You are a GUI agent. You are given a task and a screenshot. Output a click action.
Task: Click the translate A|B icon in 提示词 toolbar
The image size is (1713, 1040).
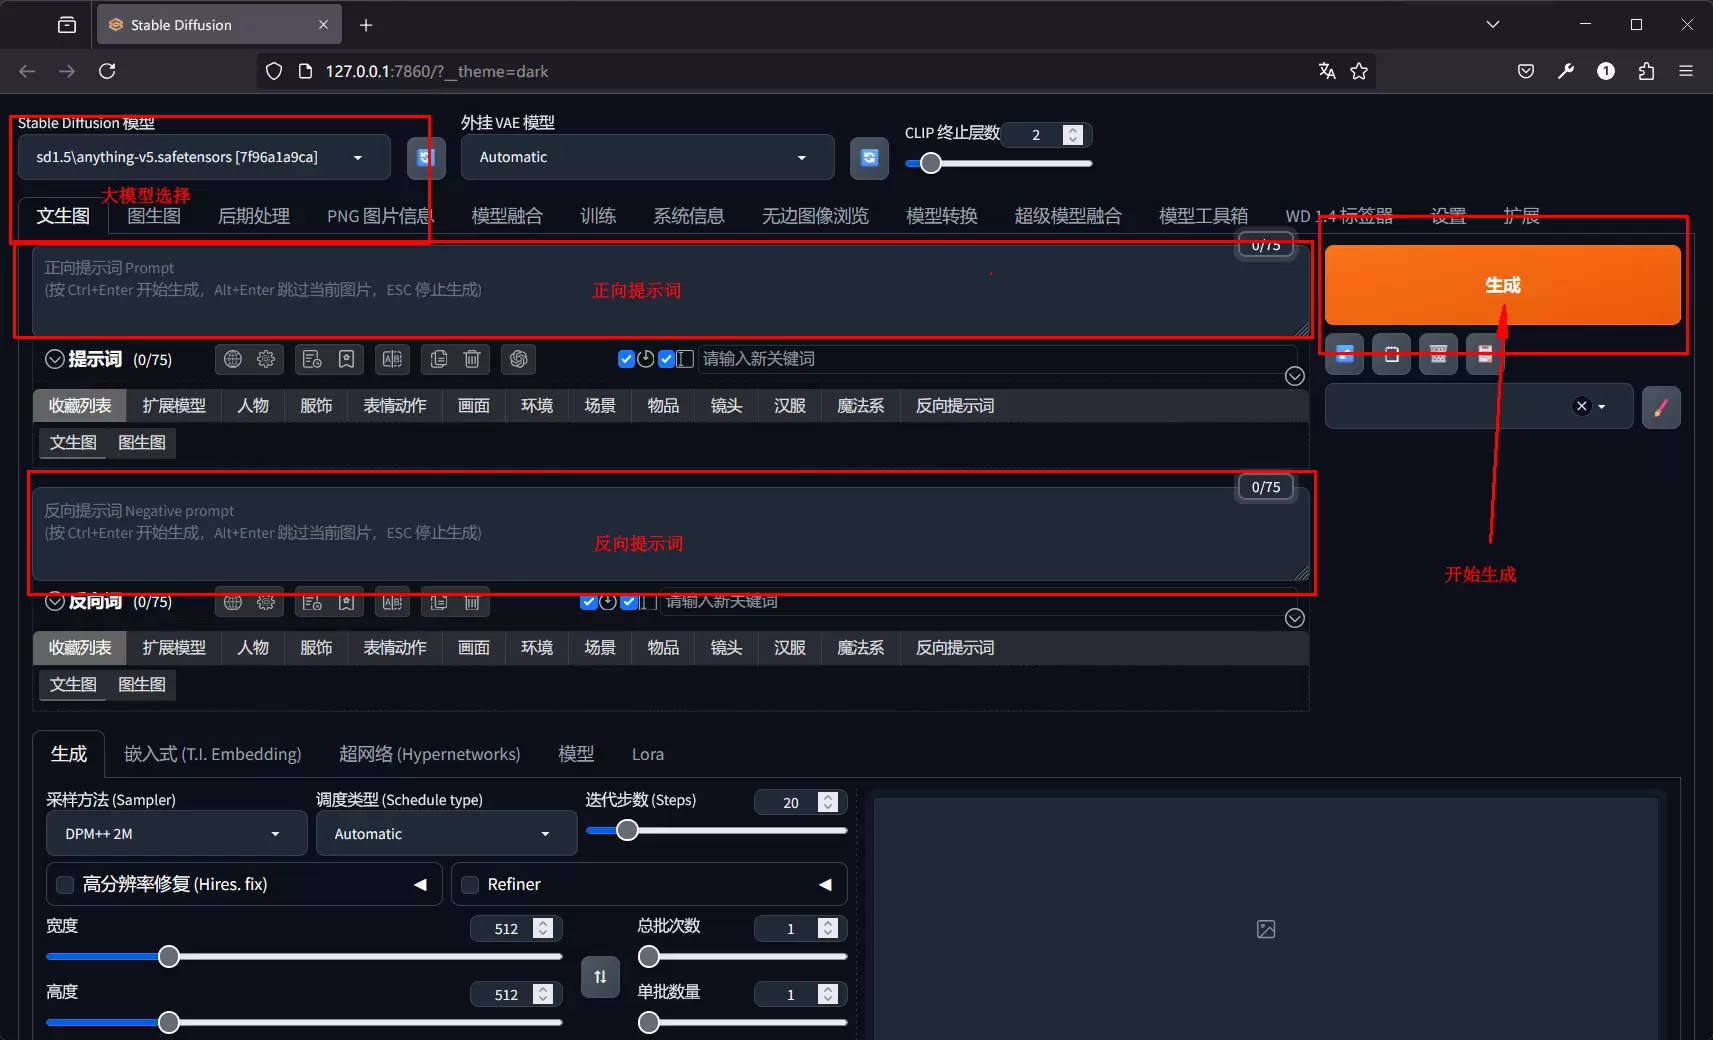tap(392, 359)
